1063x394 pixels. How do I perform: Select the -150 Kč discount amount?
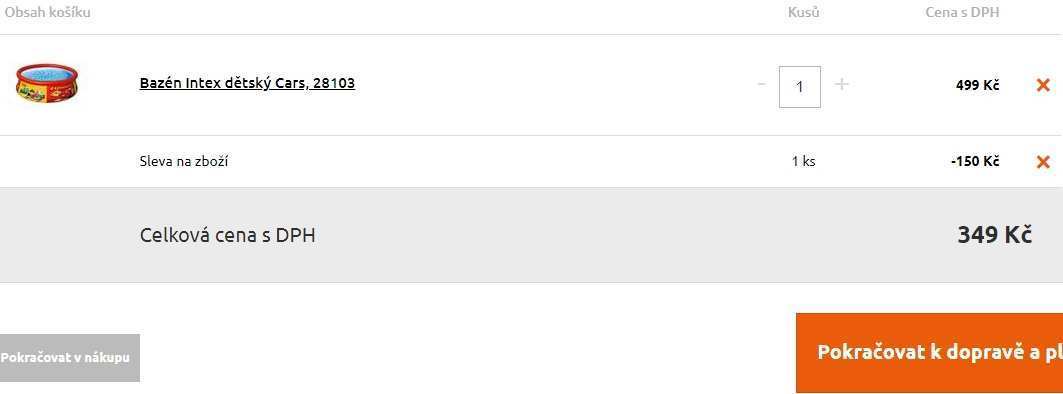click(x=975, y=161)
